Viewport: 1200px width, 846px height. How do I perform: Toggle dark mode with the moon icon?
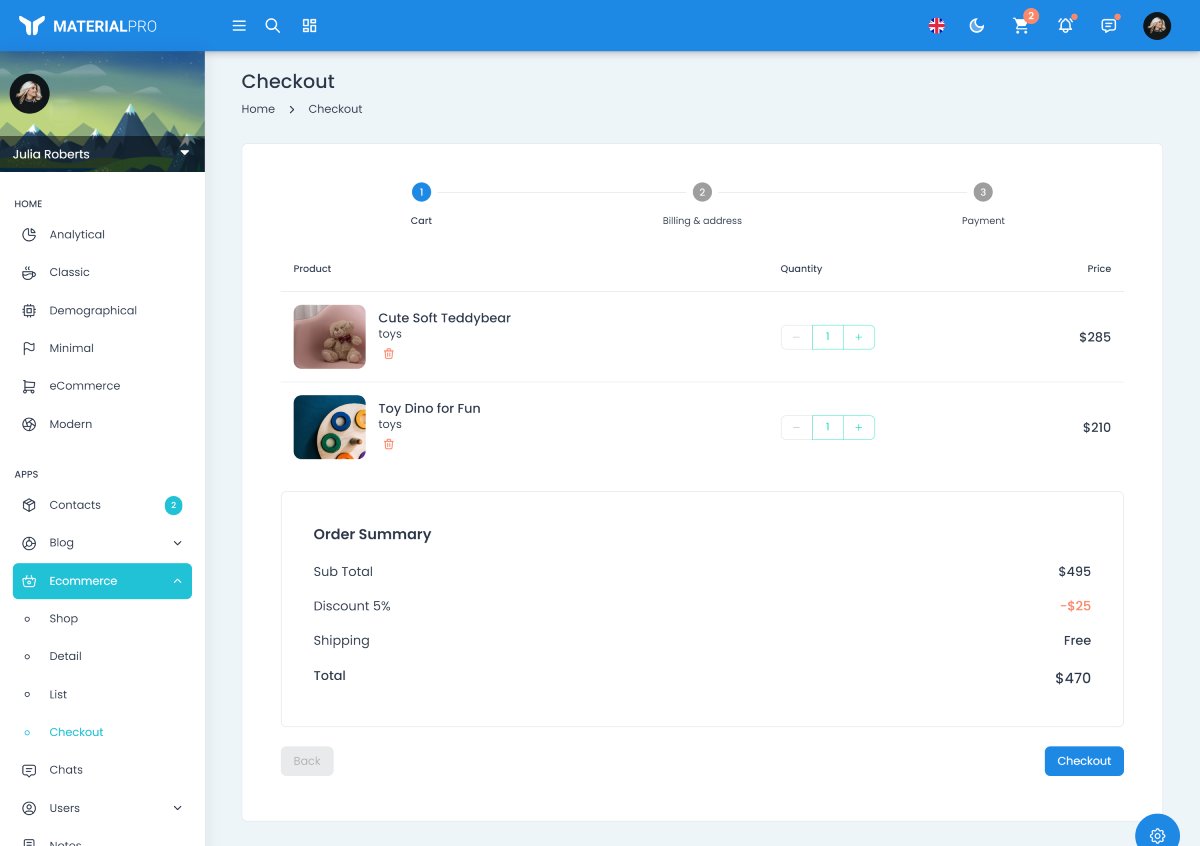(977, 25)
